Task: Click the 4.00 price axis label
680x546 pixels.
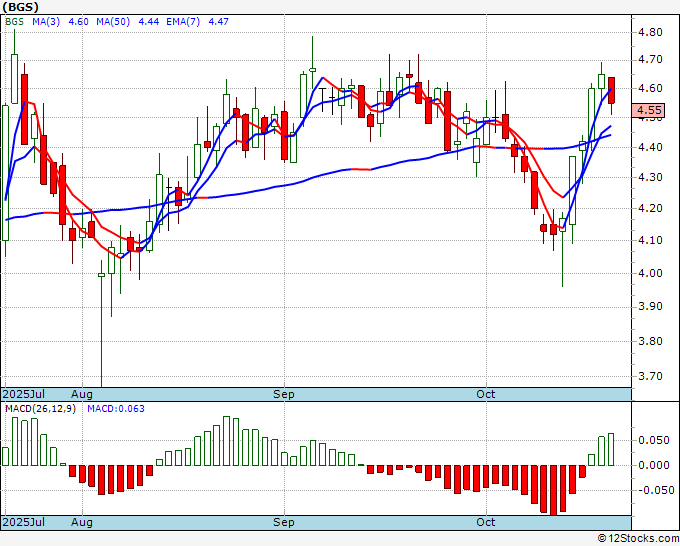Action: (x=650, y=273)
